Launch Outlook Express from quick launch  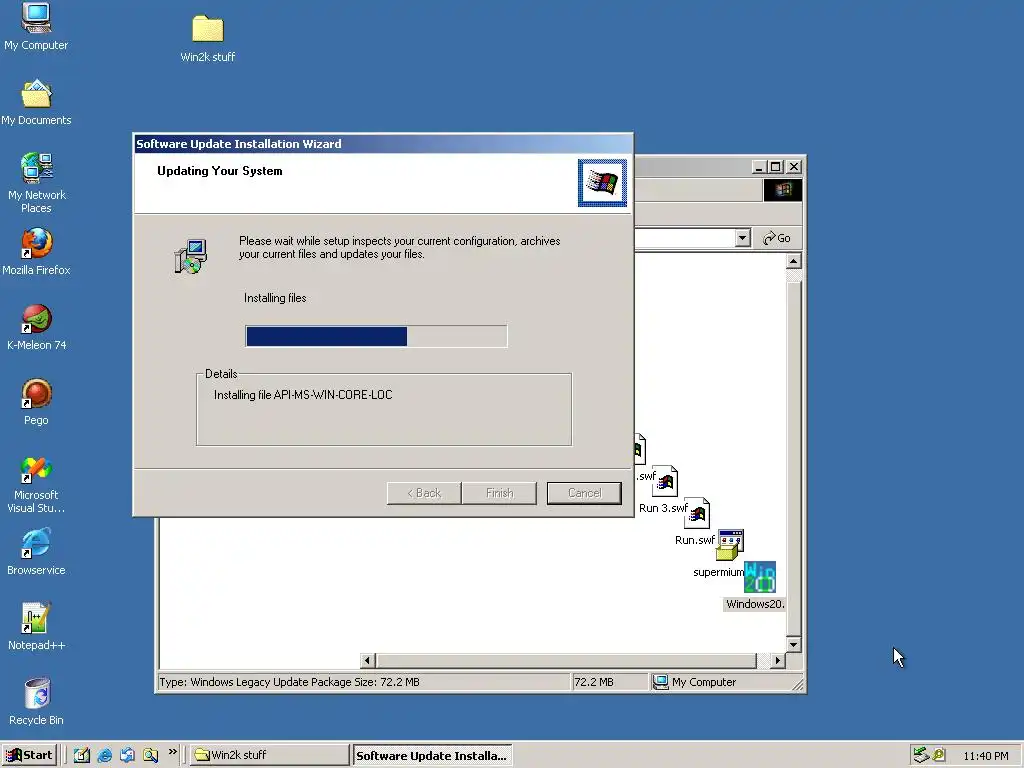click(127, 755)
